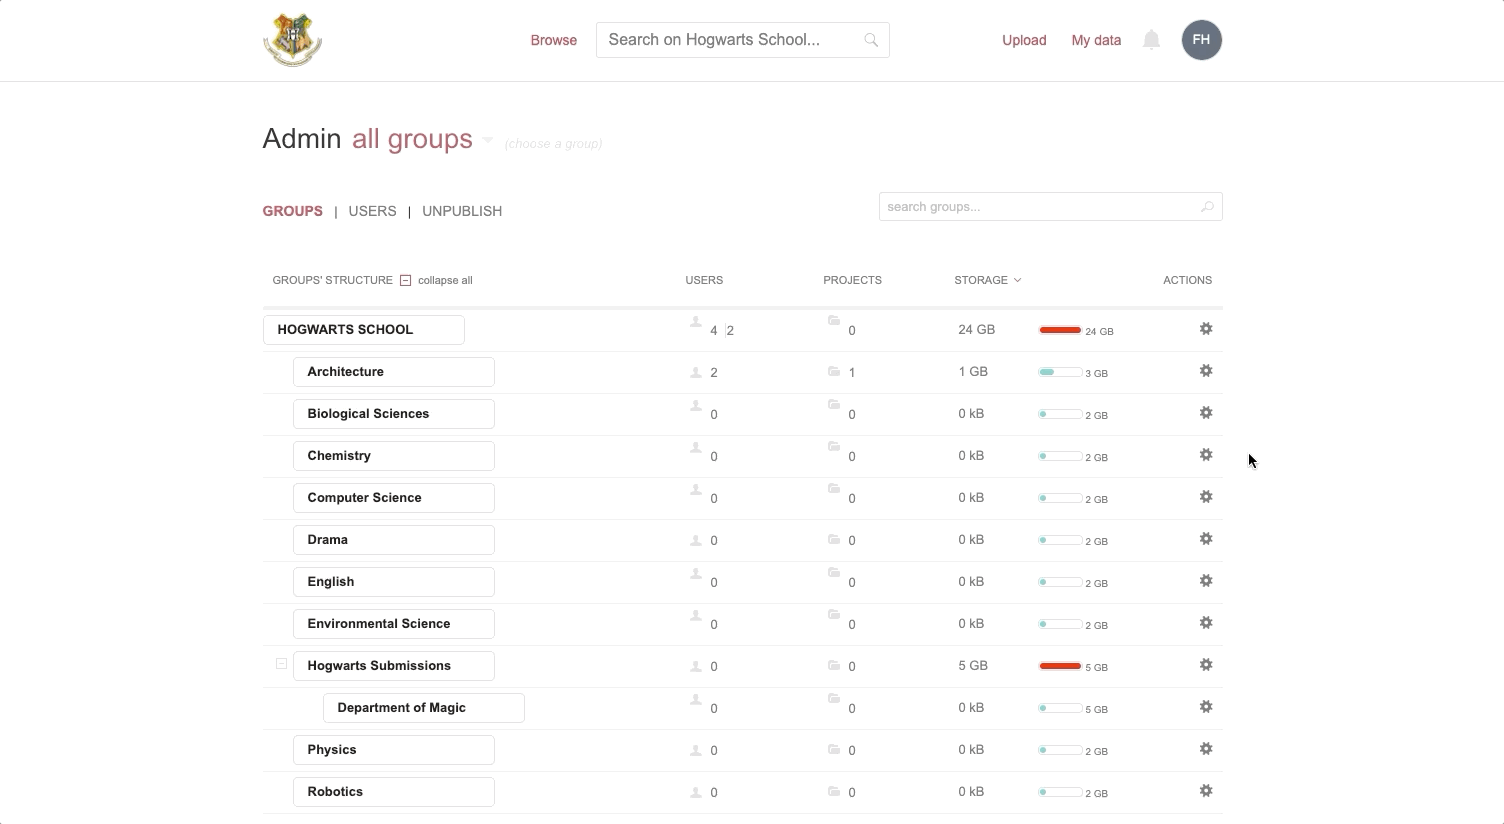Open settings gear for Biological Sciences row

(x=1206, y=413)
